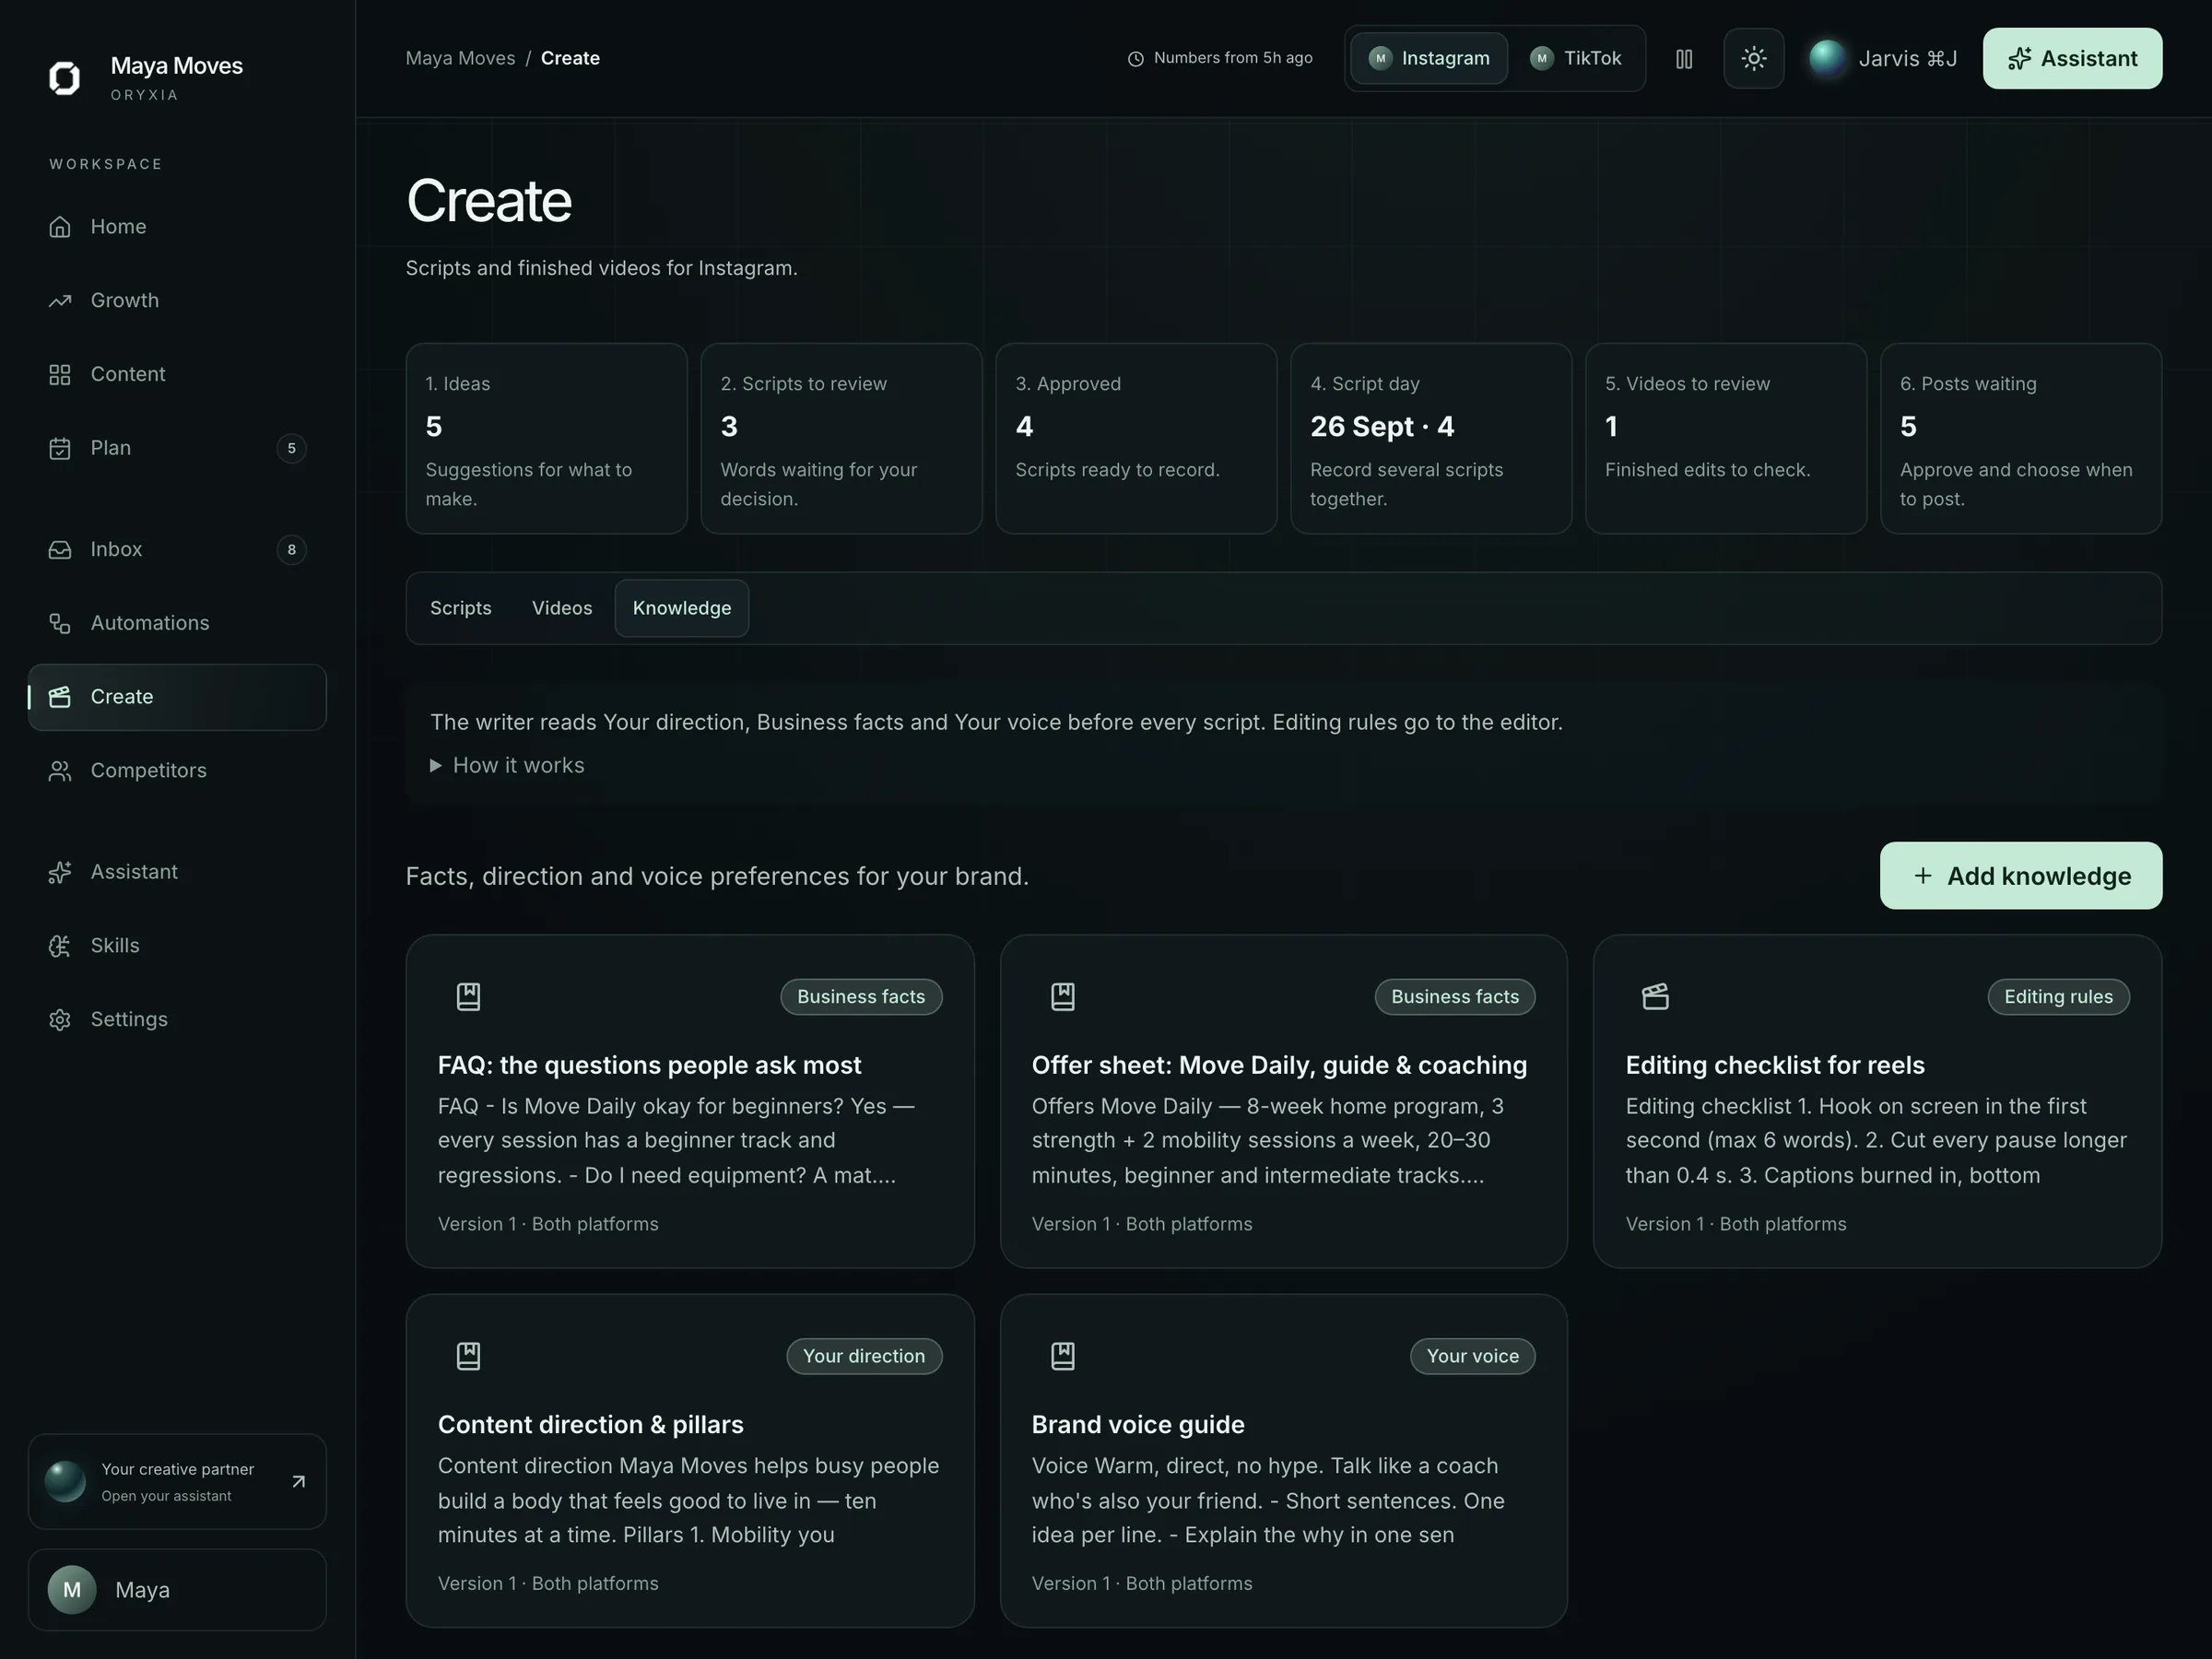Click the Growth trend arrow icon
The image size is (2212, 1659).
click(60, 301)
